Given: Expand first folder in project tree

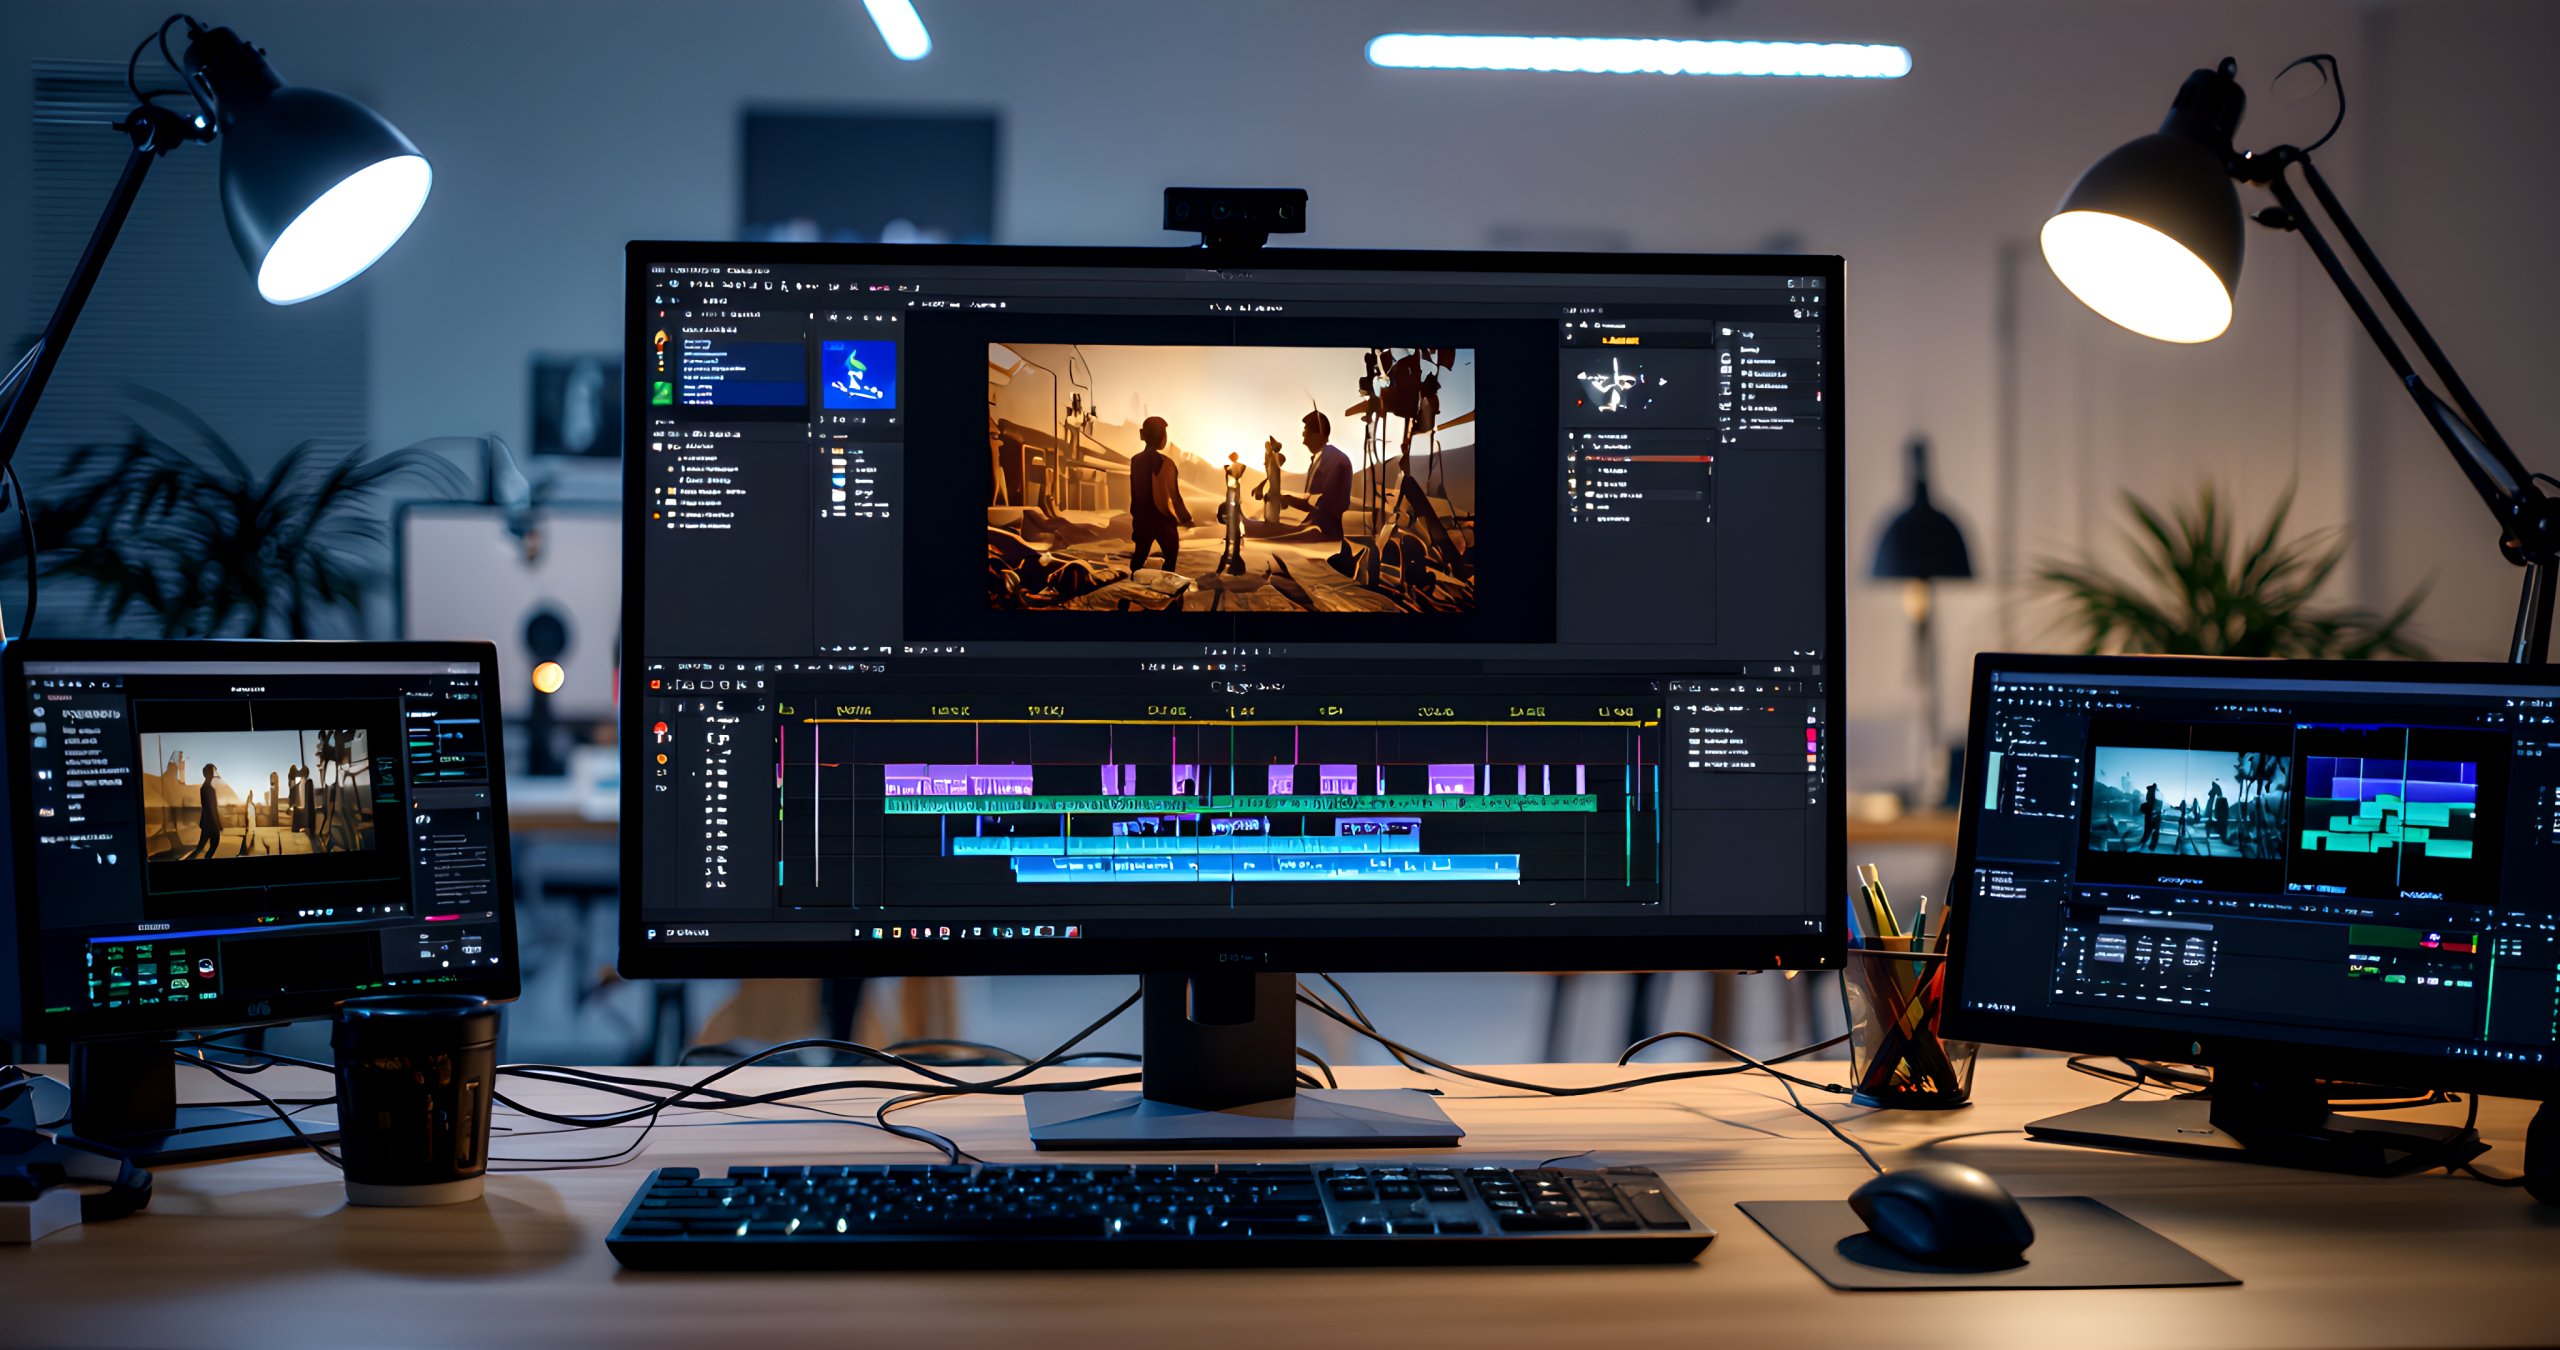Looking at the screenshot, I should pos(658,446).
